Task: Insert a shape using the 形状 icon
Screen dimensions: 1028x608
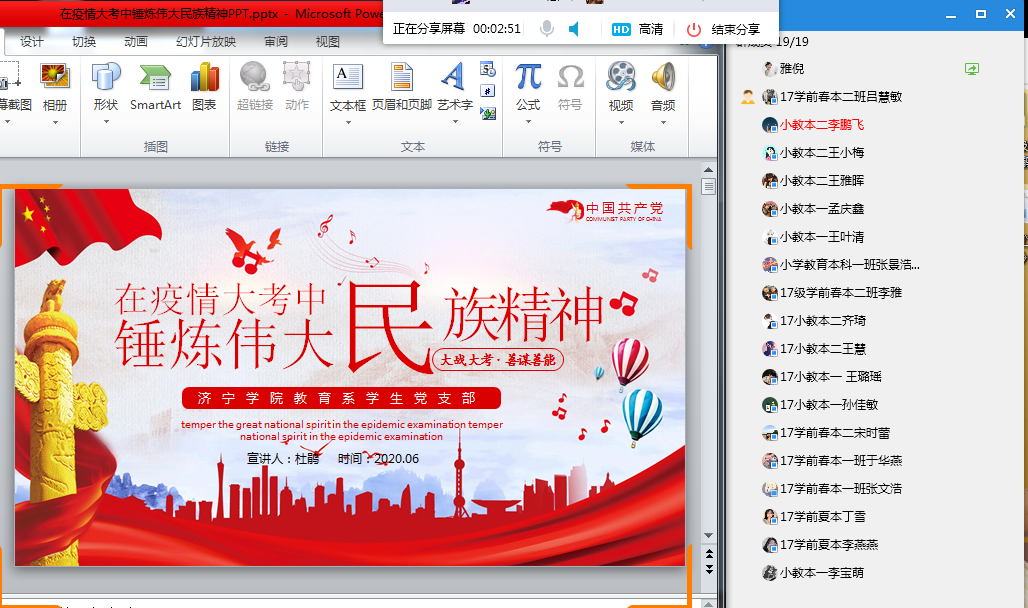Action: coord(105,78)
